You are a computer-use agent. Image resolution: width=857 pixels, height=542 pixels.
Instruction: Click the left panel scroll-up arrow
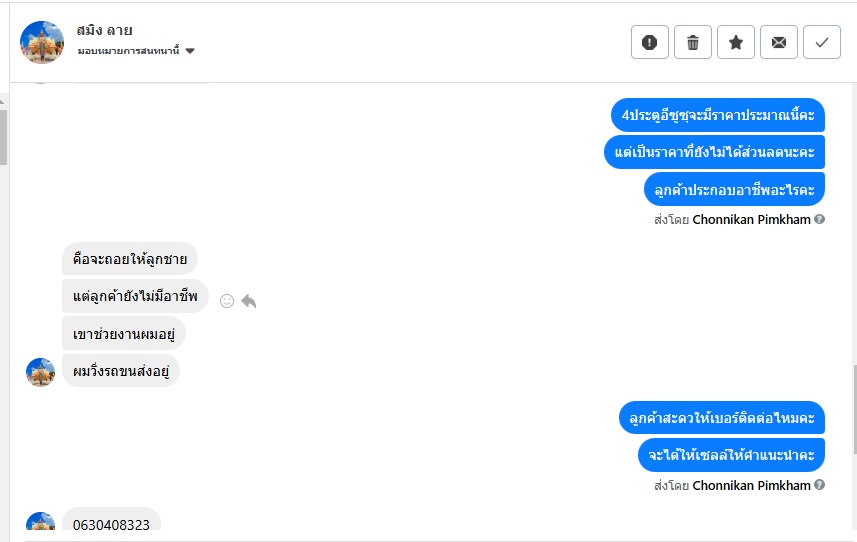click(4, 100)
